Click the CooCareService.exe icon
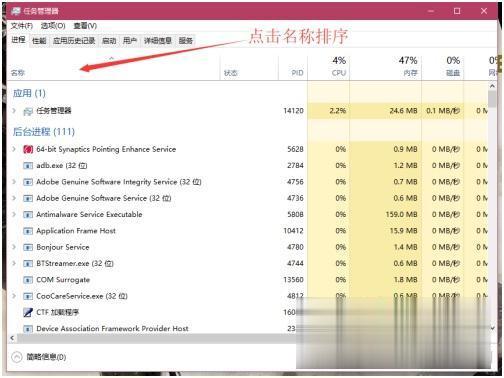504x378 pixels. coord(28,296)
